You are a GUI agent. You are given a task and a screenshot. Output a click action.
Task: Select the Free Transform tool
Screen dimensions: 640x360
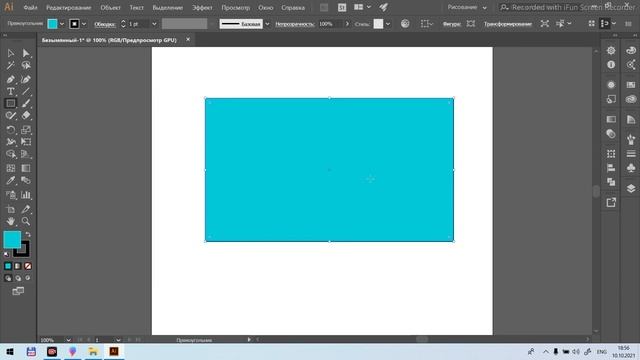pyautogui.click(x=26, y=142)
